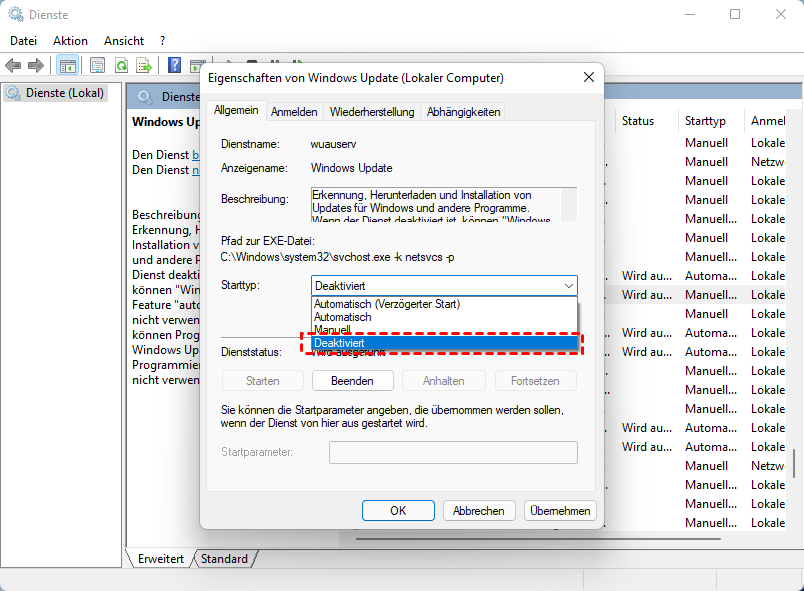804x591 pixels.
Task: Choose Automatisch (Verzögerter Start) option
Action: point(444,304)
